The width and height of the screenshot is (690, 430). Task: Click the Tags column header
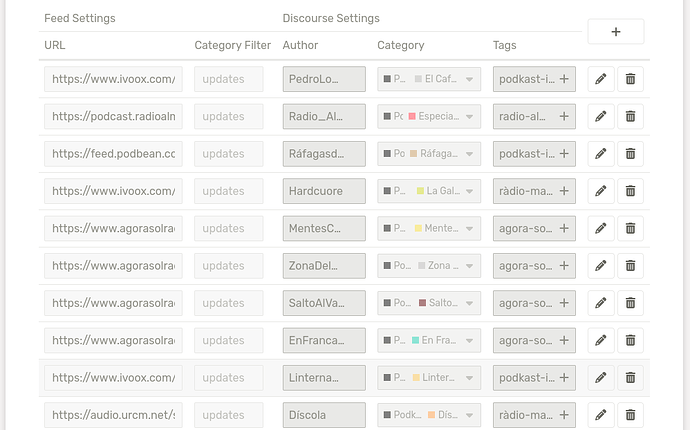[504, 45]
